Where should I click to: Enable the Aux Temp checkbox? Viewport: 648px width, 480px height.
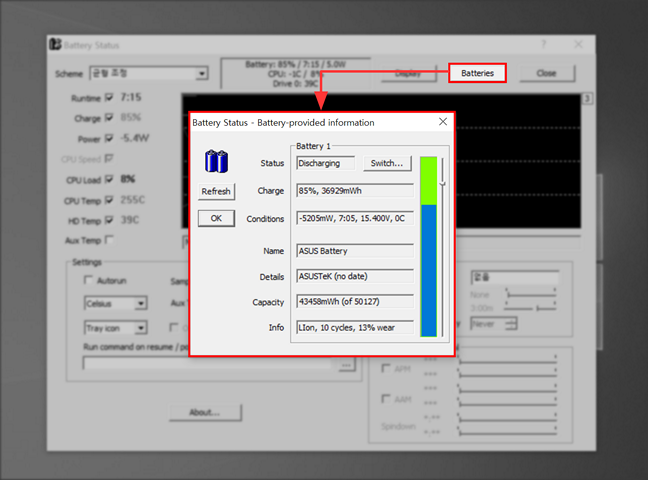point(109,240)
